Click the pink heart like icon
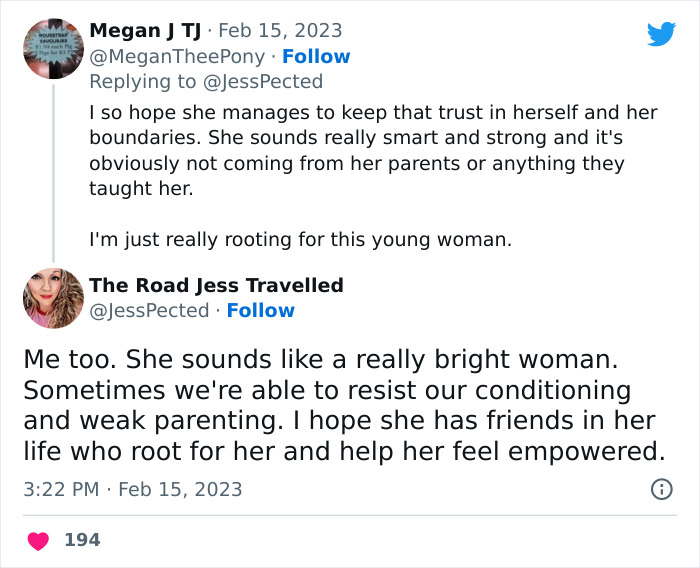 click(38, 541)
